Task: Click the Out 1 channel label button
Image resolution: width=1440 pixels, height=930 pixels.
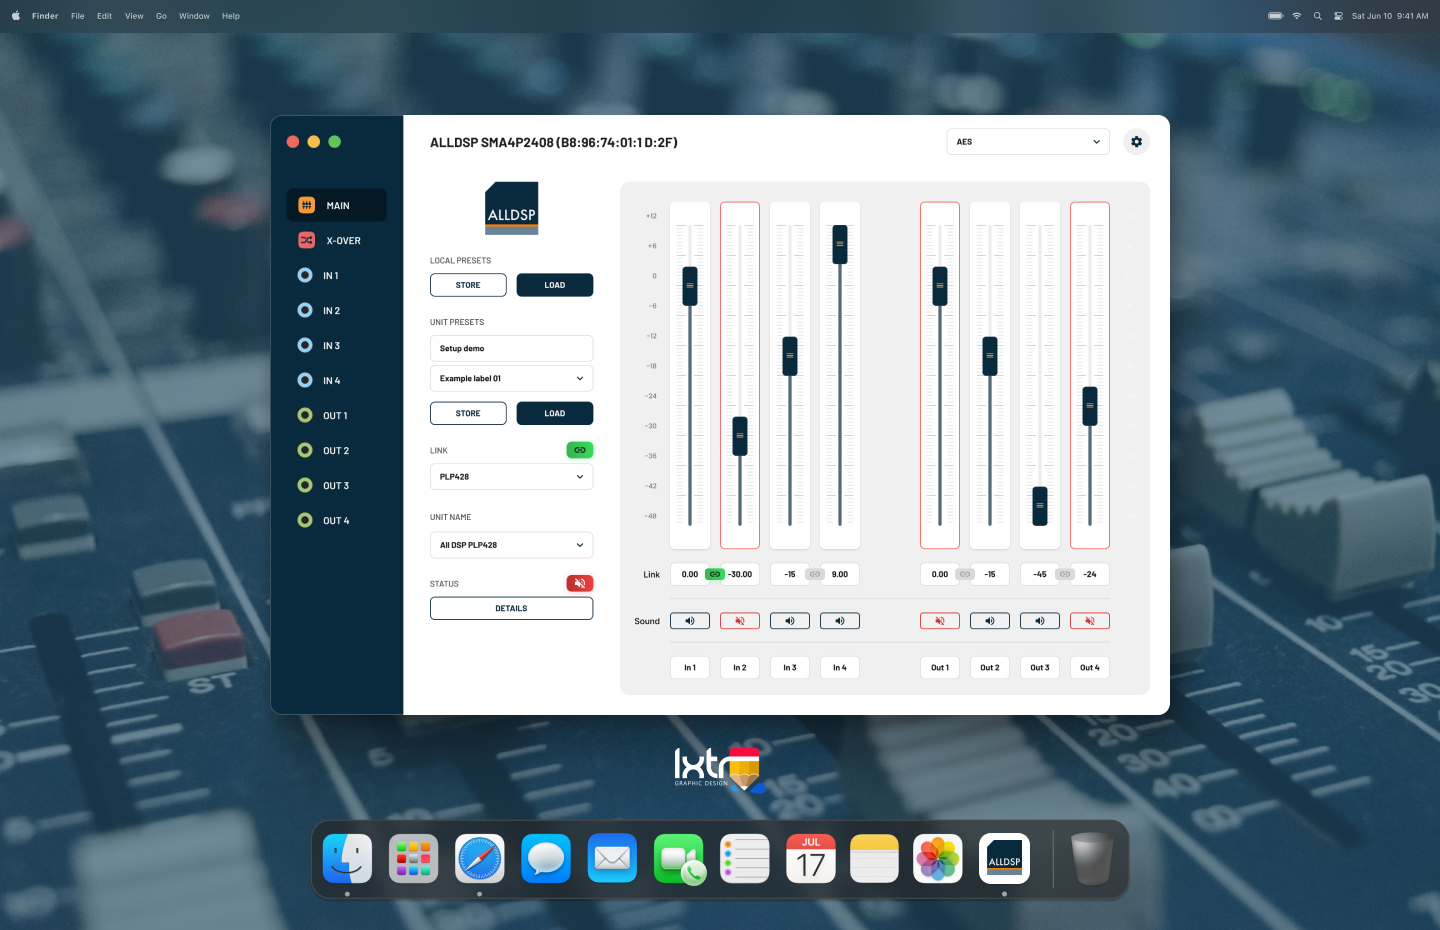Action: [x=940, y=667]
